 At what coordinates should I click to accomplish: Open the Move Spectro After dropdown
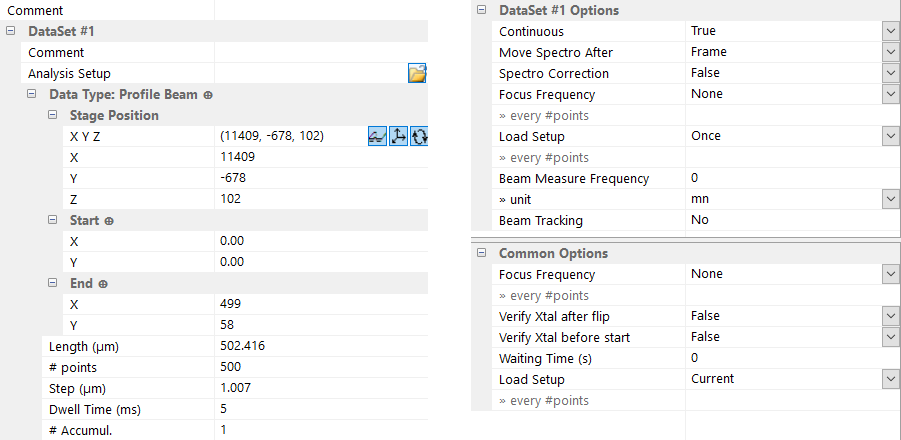[890, 52]
